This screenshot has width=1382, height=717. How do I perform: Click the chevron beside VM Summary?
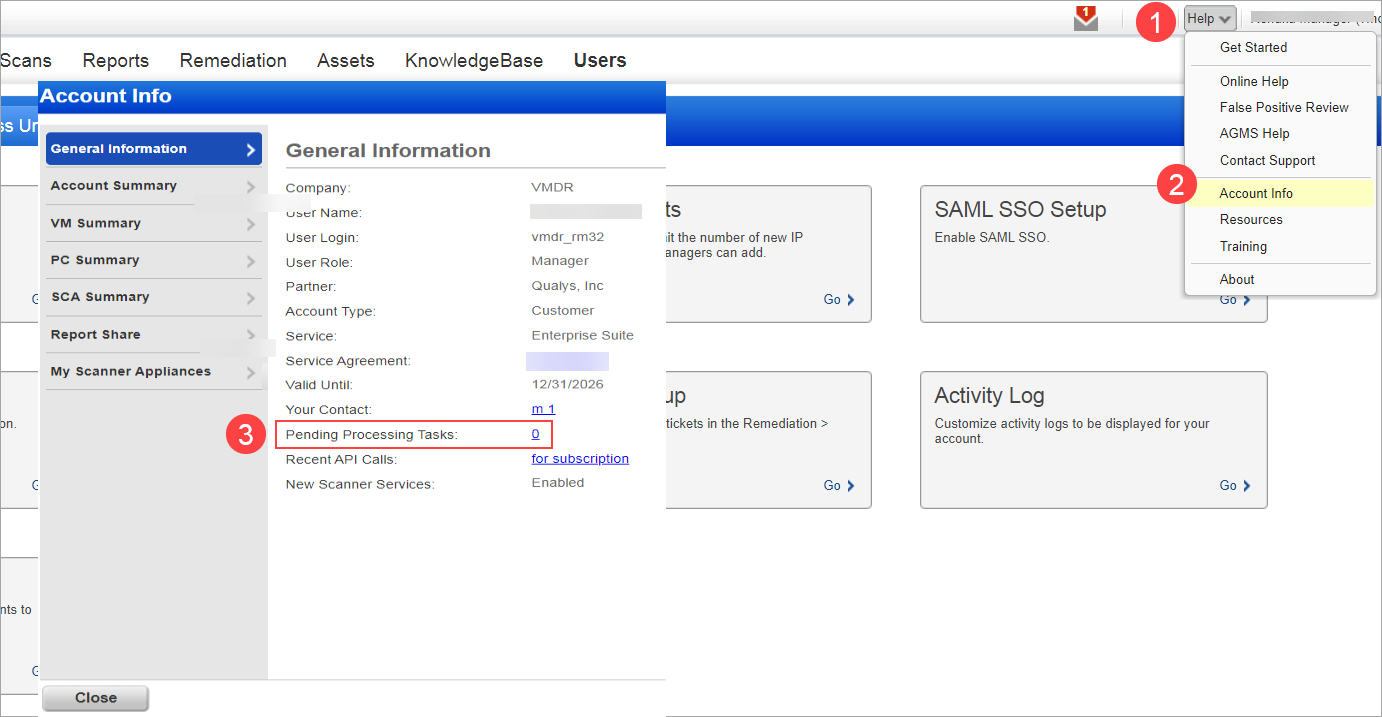click(x=253, y=222)
